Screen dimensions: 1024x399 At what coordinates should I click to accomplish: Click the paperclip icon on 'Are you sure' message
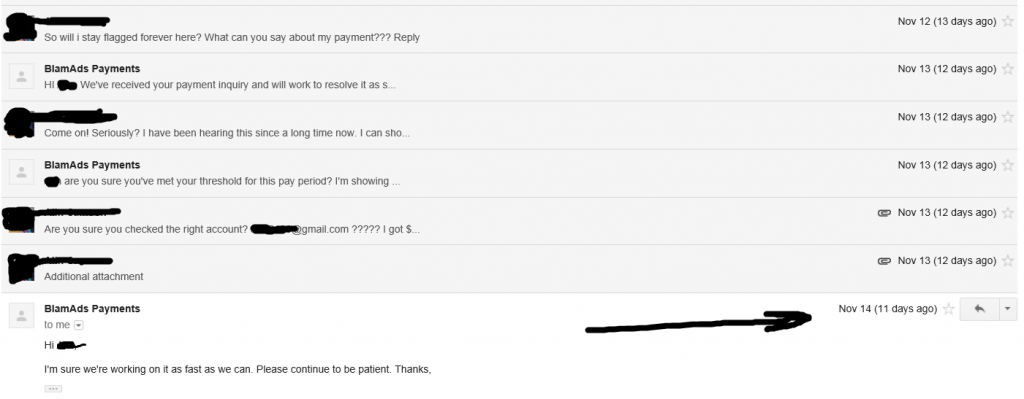coord(884,213)
